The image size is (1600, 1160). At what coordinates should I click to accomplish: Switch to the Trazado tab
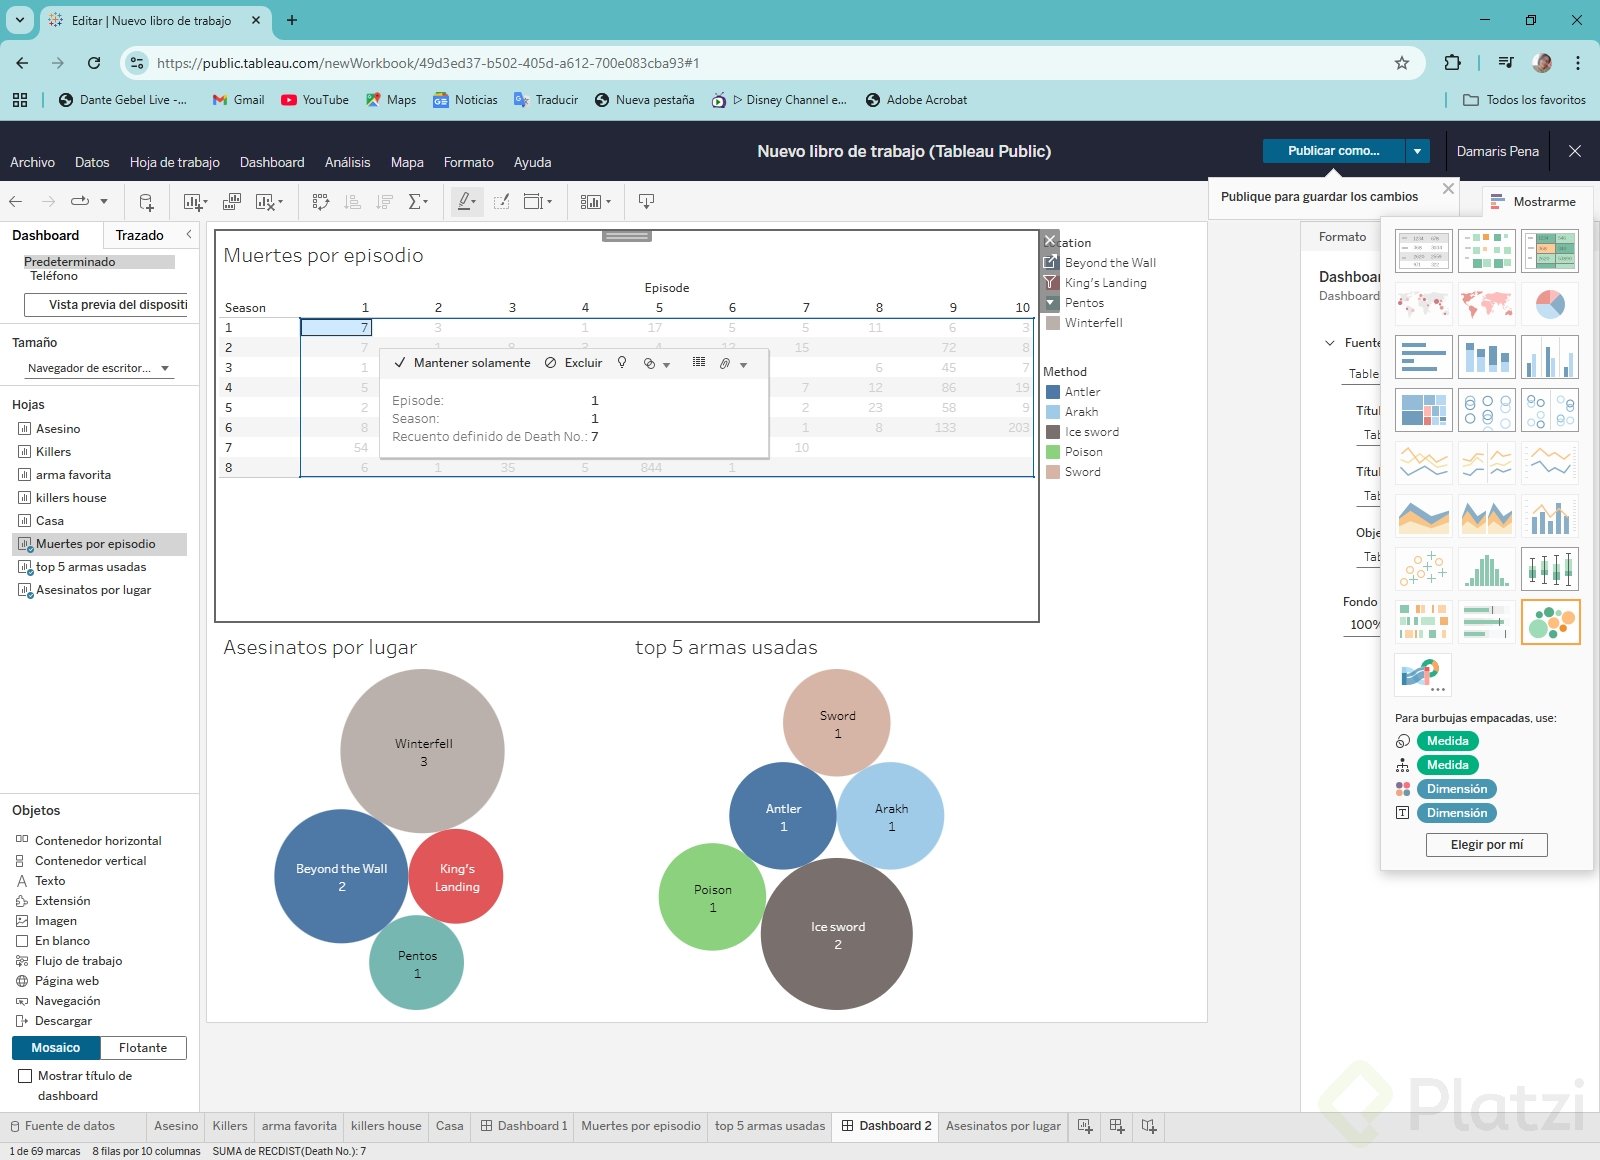click(x=140, y=235)
